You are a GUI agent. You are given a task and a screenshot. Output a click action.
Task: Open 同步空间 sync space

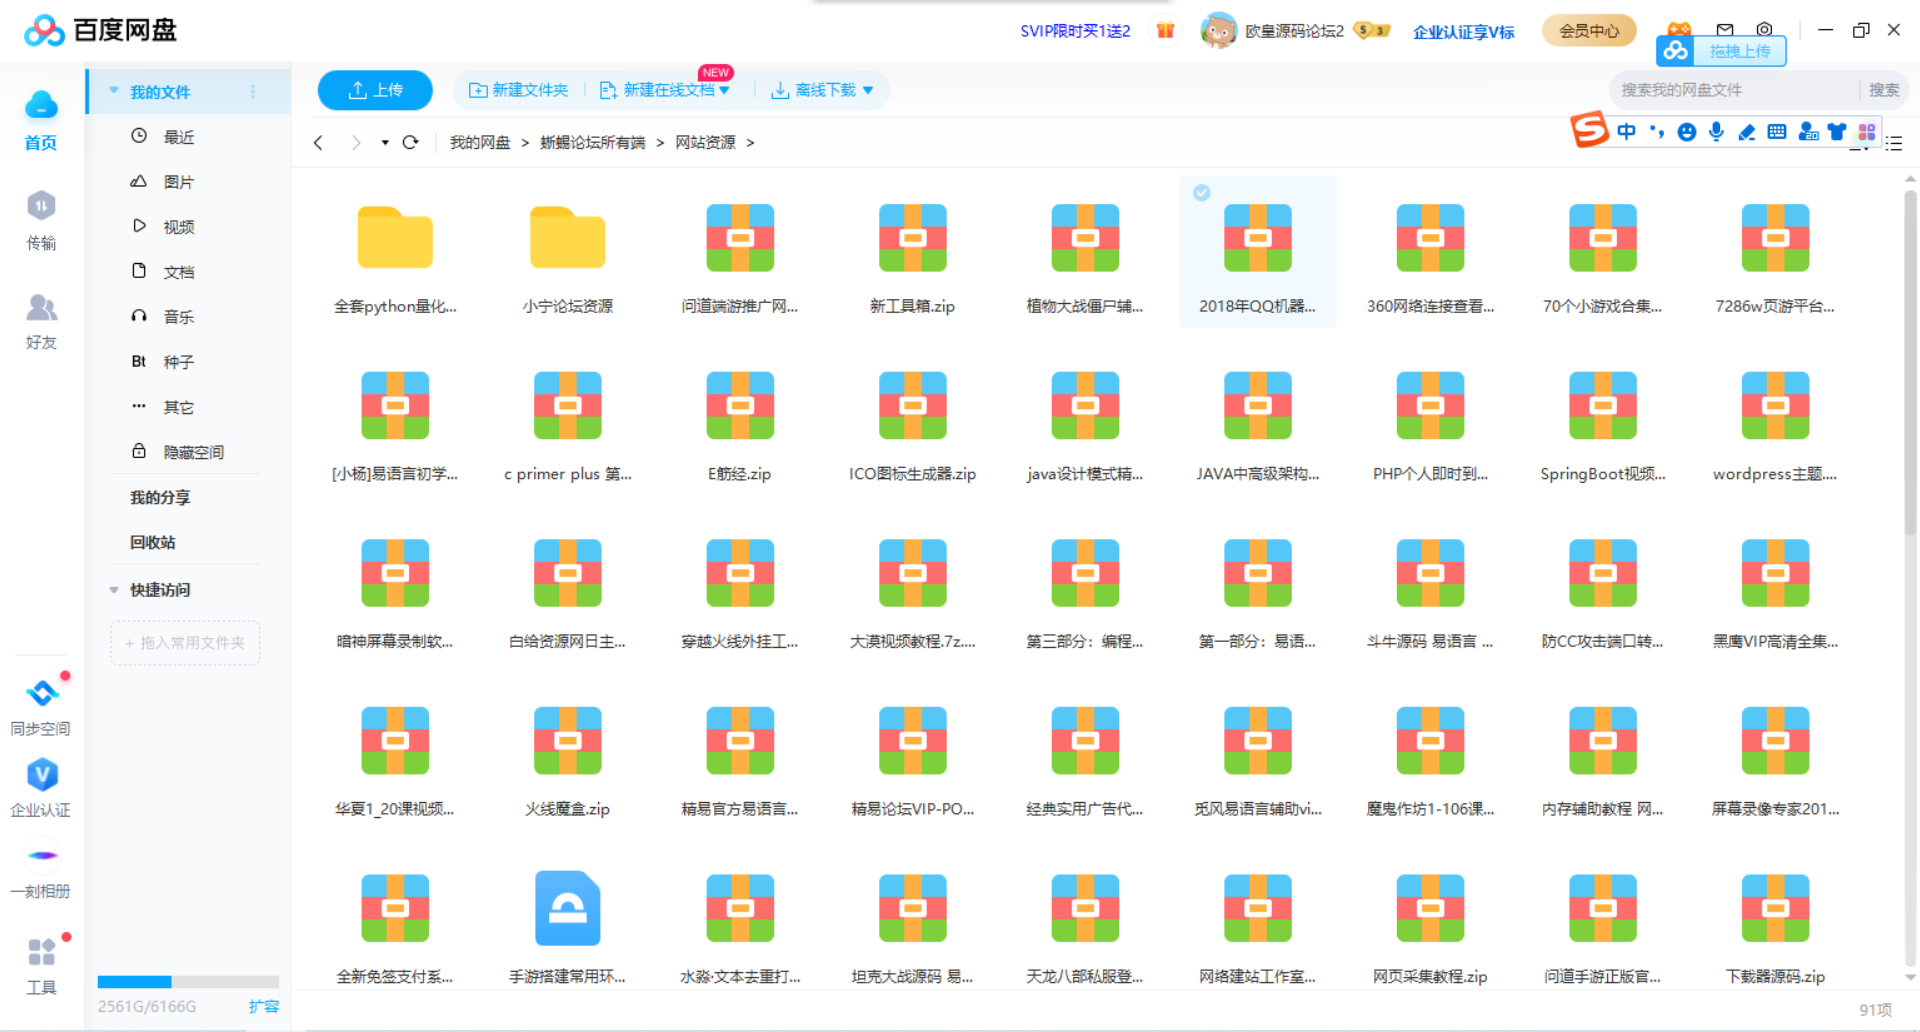[x=41, y=706]
